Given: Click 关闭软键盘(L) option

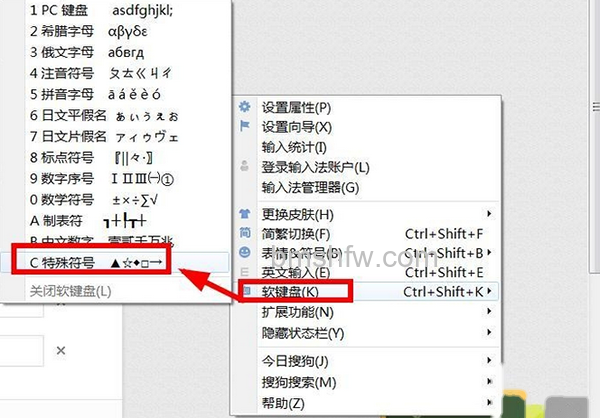Looking at the screenshot, I should (70, 292).
